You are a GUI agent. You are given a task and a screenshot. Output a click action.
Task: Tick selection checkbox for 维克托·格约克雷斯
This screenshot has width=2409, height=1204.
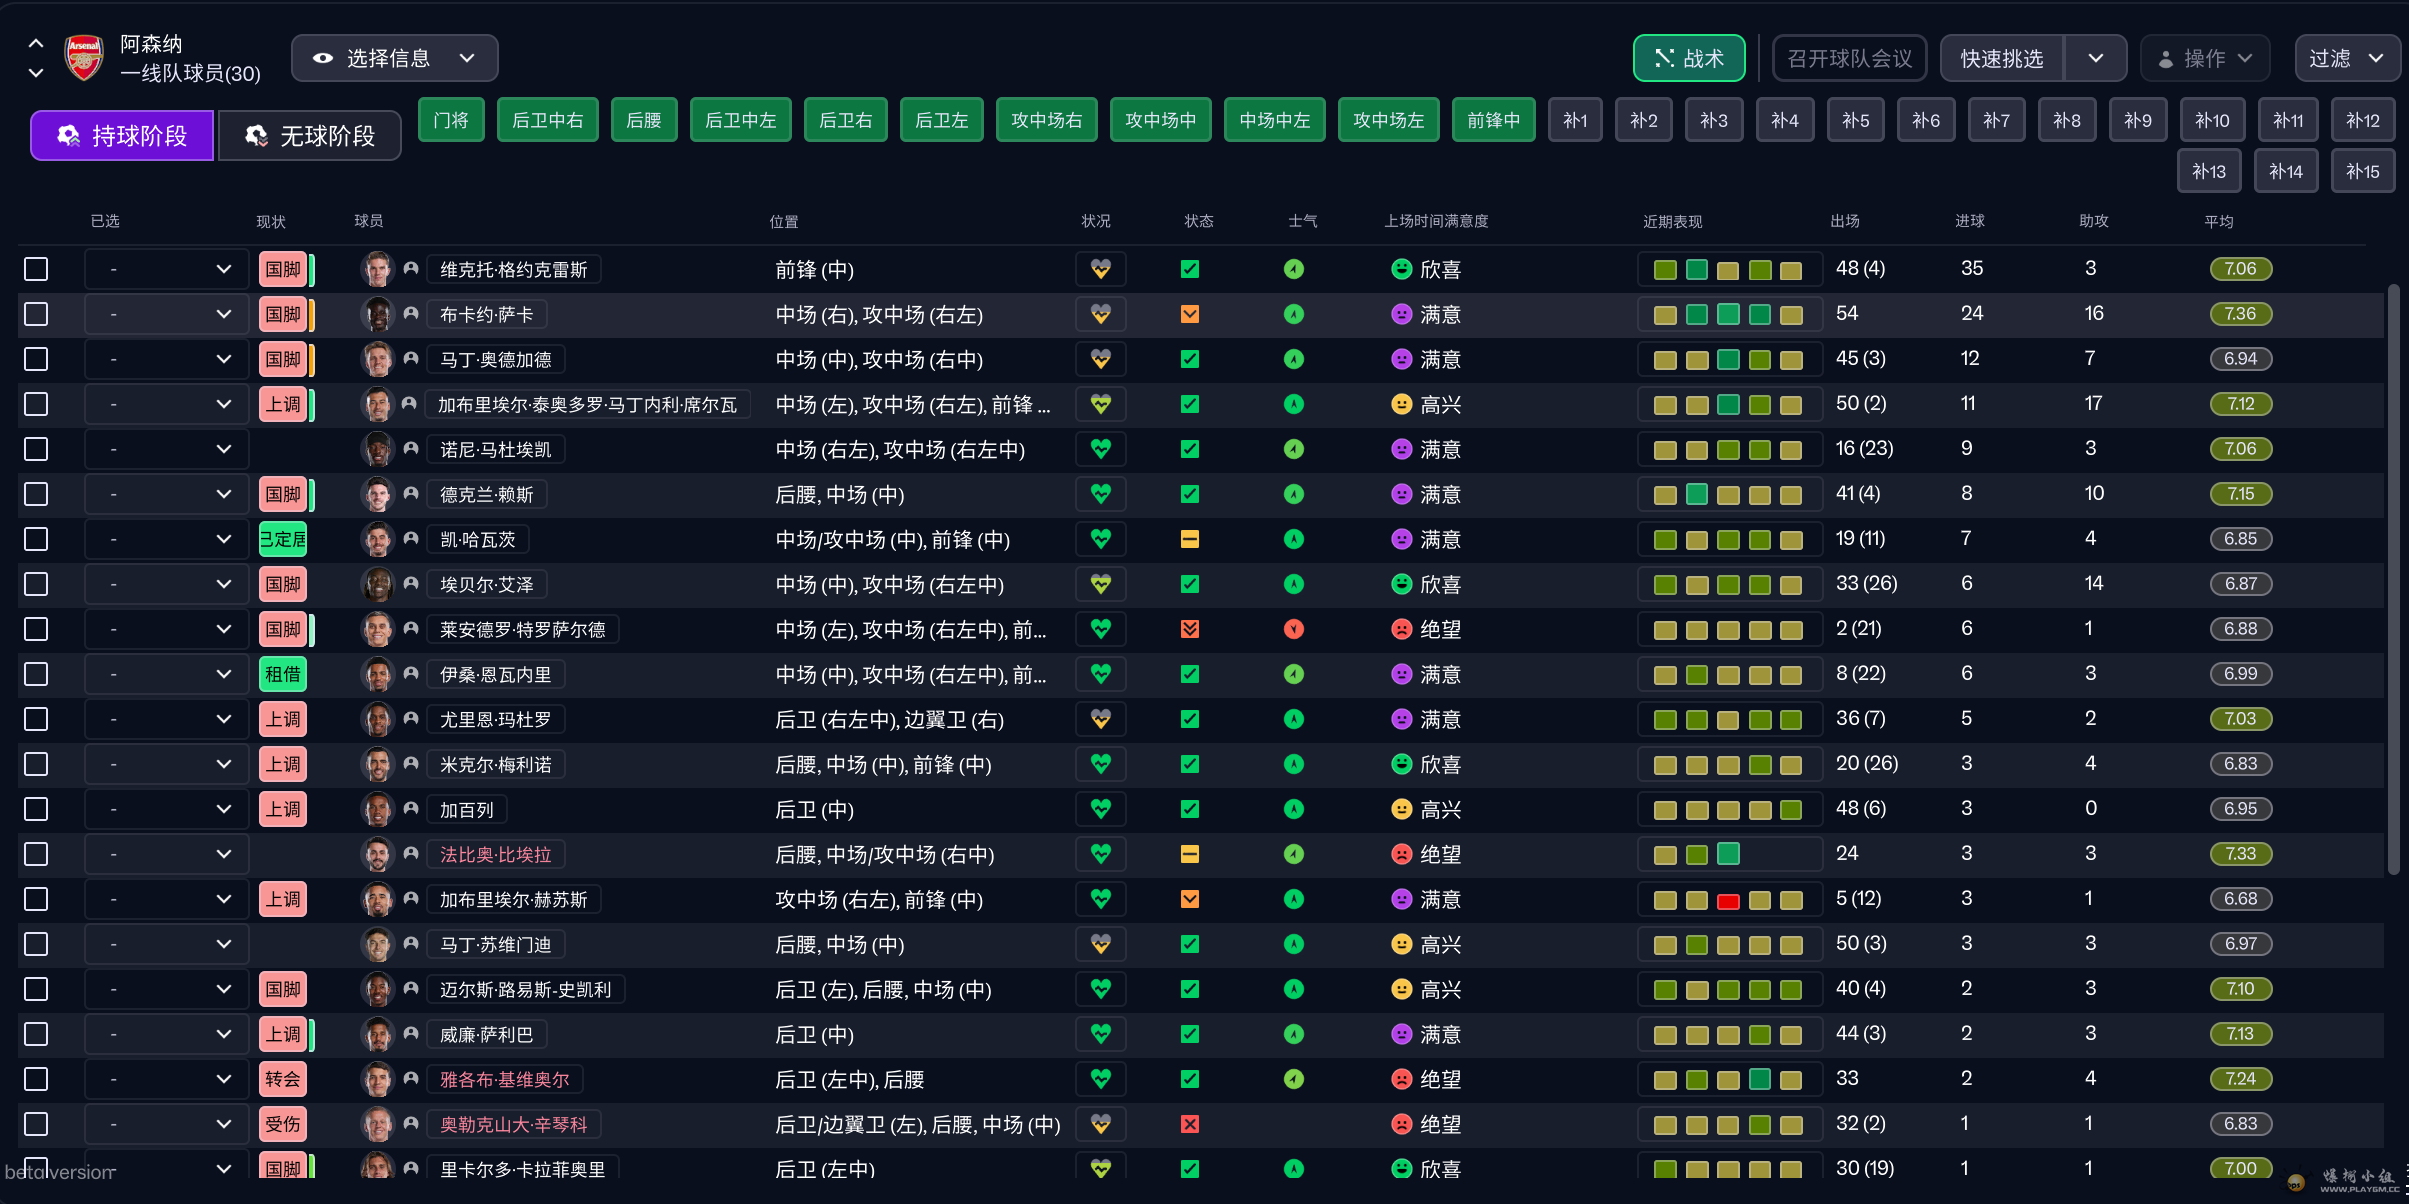pos(36,269)
